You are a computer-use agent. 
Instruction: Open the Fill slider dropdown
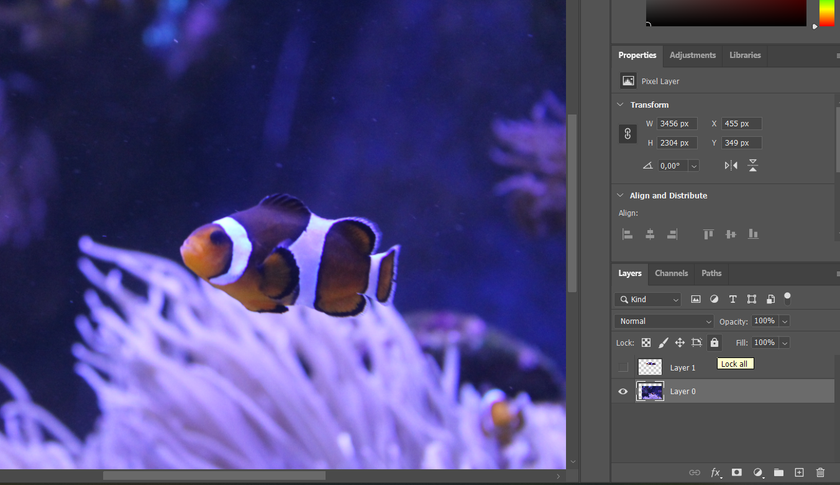784,342
